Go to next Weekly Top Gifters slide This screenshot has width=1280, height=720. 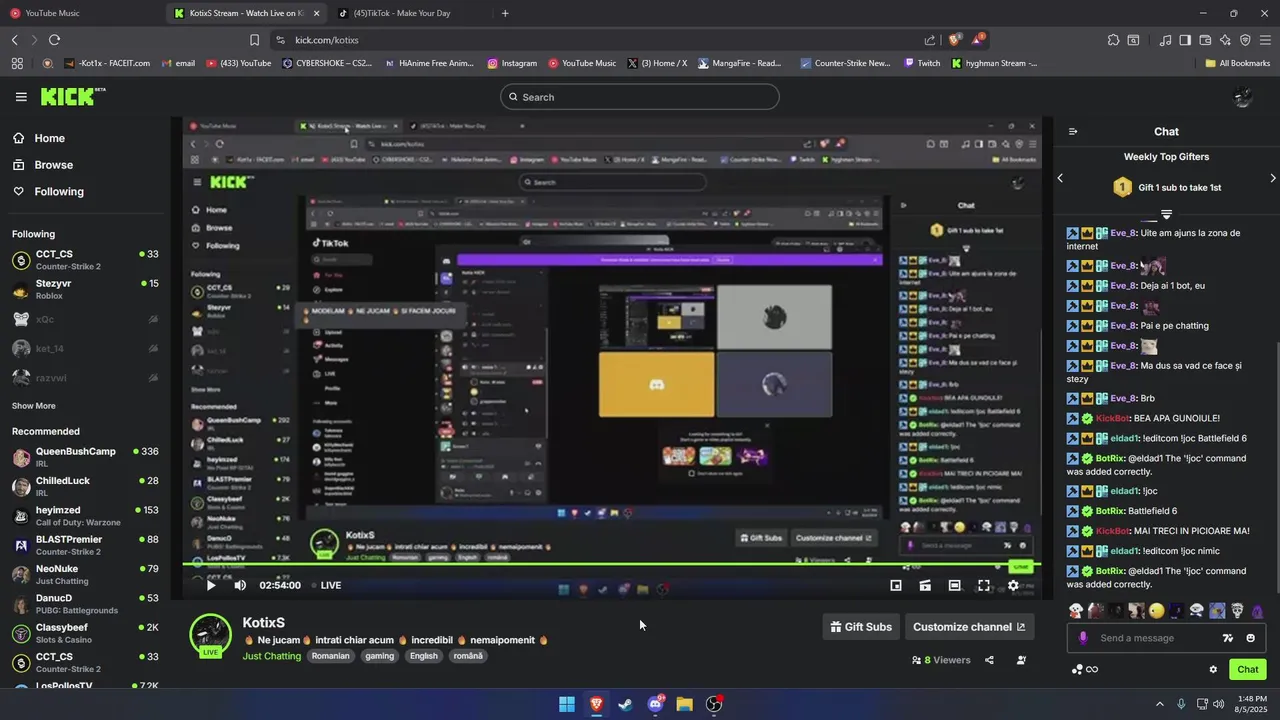click(1273, 178)
